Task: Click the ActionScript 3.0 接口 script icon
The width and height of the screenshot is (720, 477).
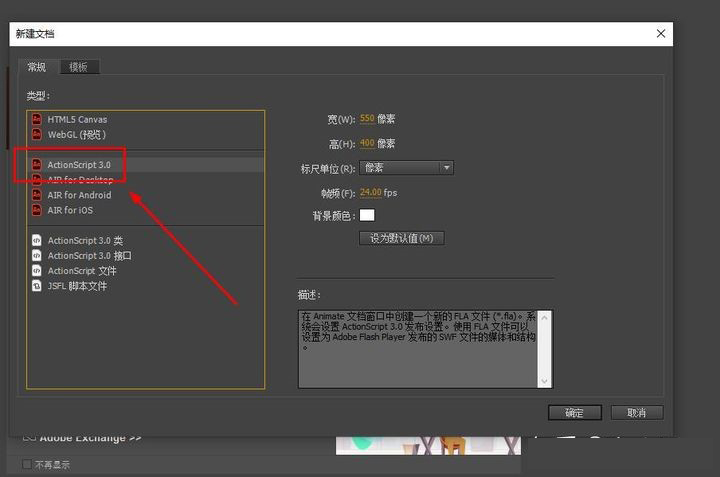Action: [37, 255]
